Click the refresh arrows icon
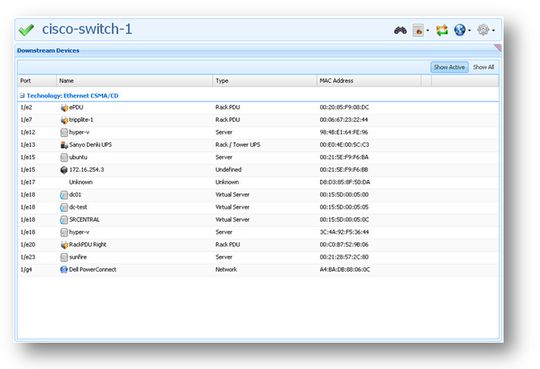540x369 pixels. click(442, 30)
